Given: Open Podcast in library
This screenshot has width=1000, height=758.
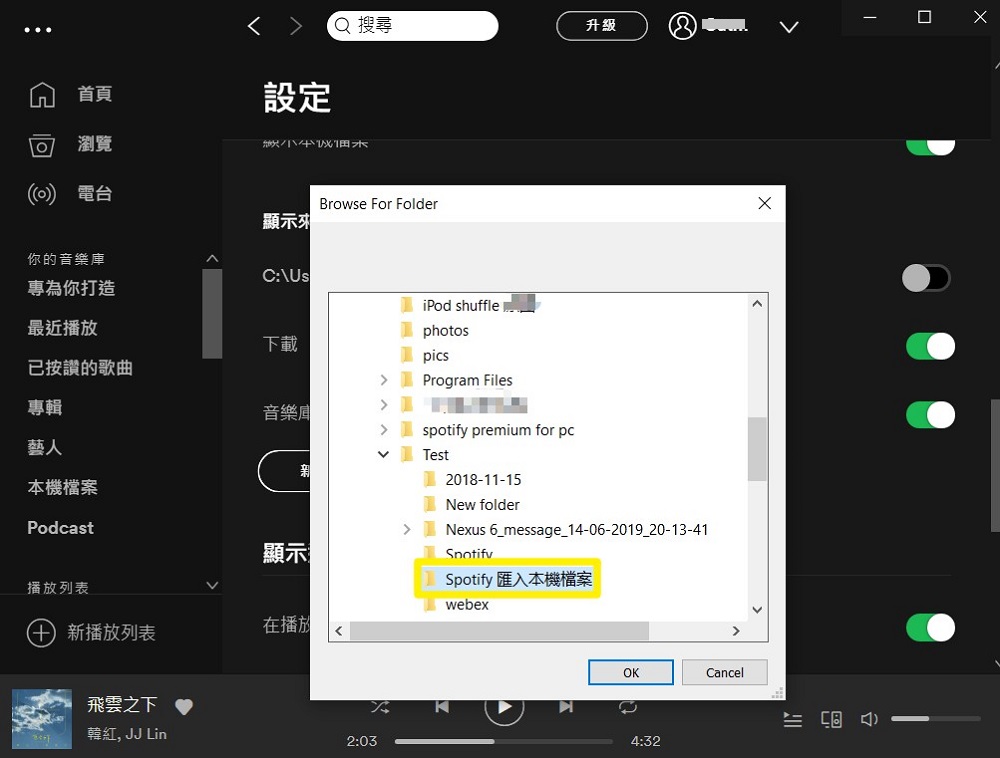Looking at the screenshot, I should pyautogui.click(x=60, y=528).
